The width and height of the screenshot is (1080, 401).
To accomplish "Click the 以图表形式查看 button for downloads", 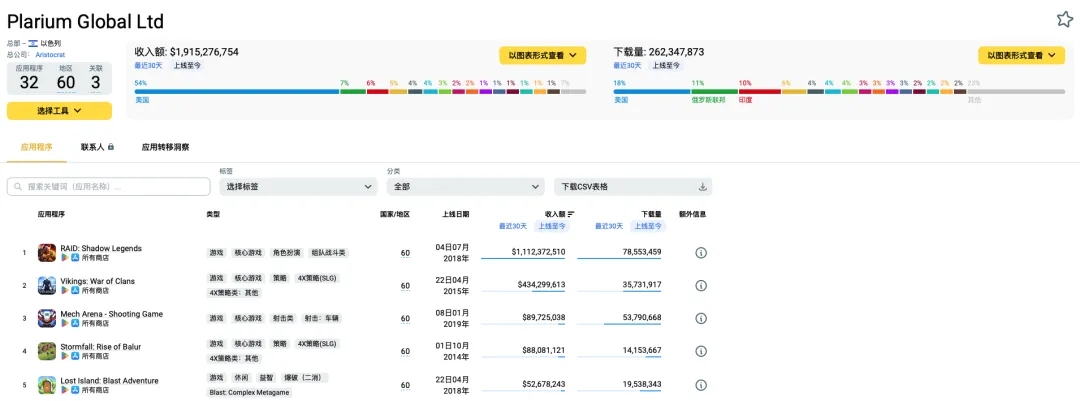I will click(x=1021, y=56).
